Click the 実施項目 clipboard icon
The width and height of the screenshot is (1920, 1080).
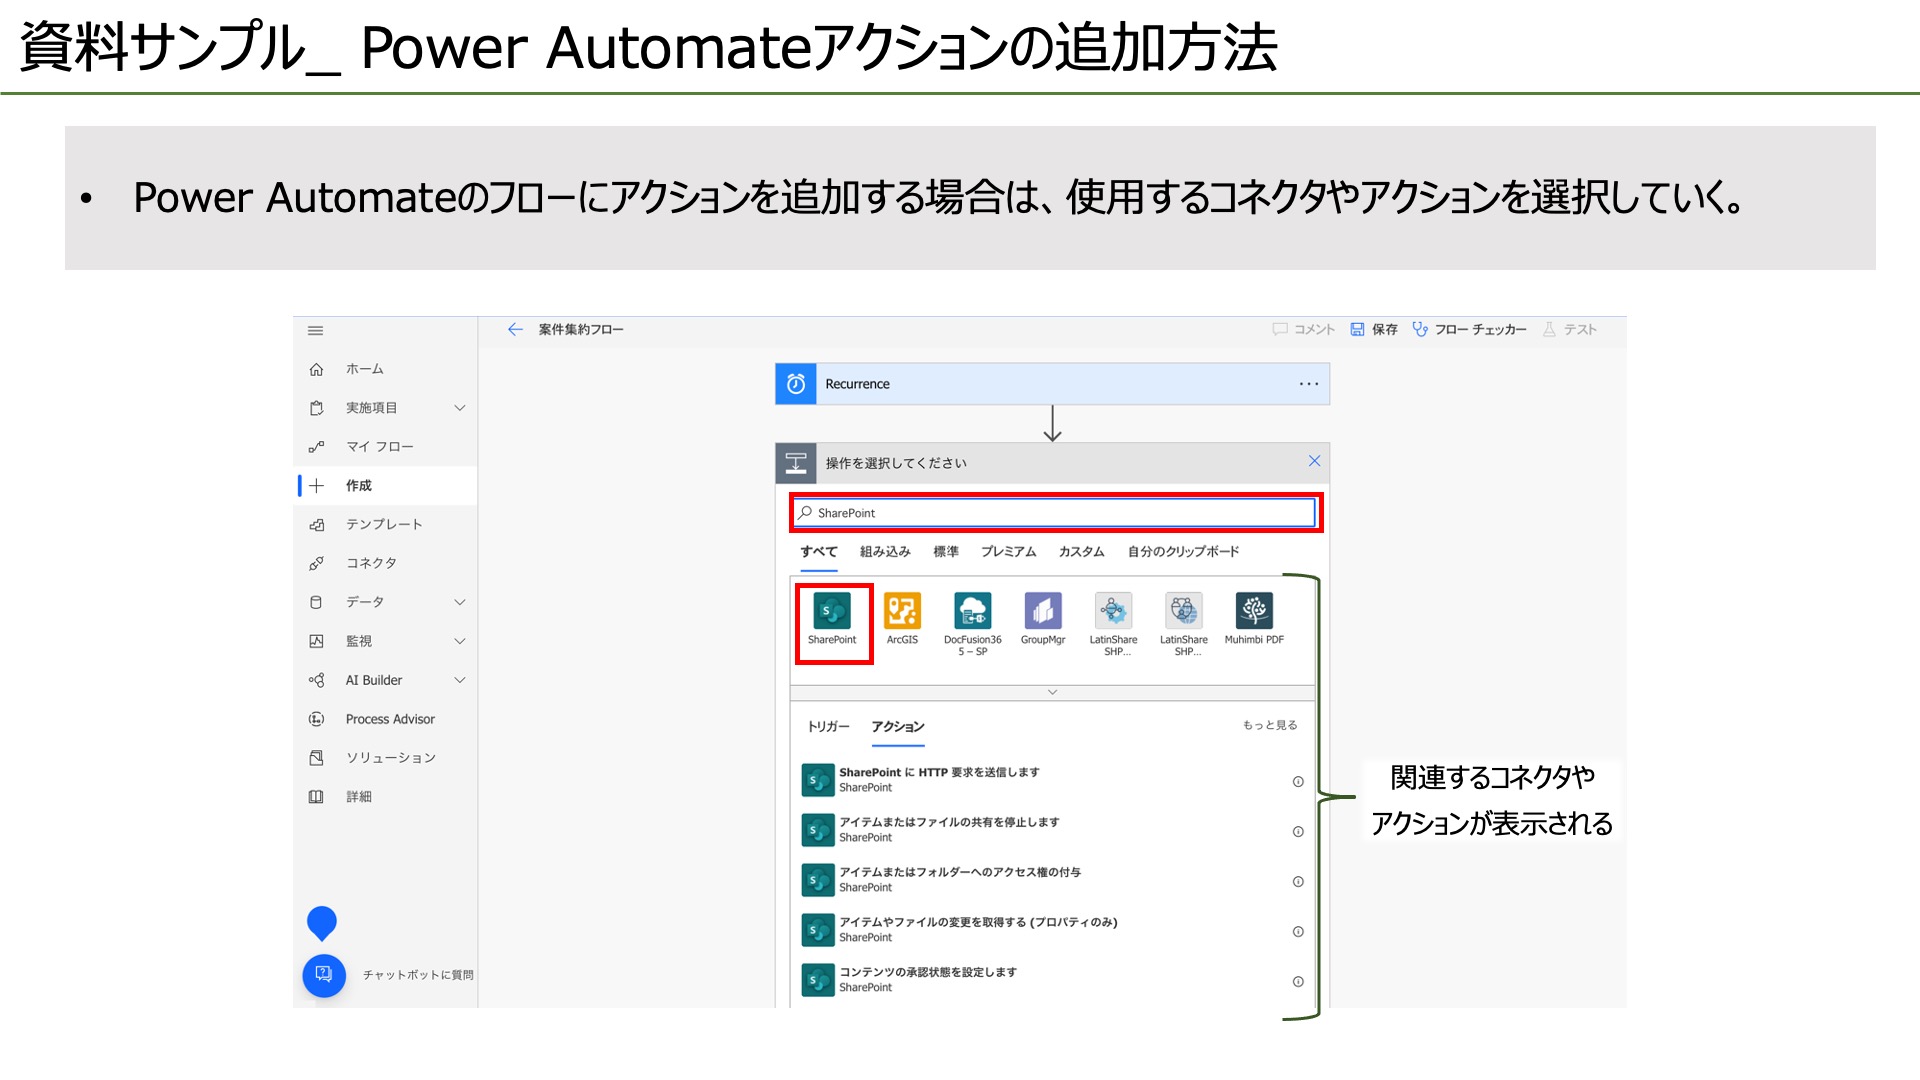click(x=316, y=408)
